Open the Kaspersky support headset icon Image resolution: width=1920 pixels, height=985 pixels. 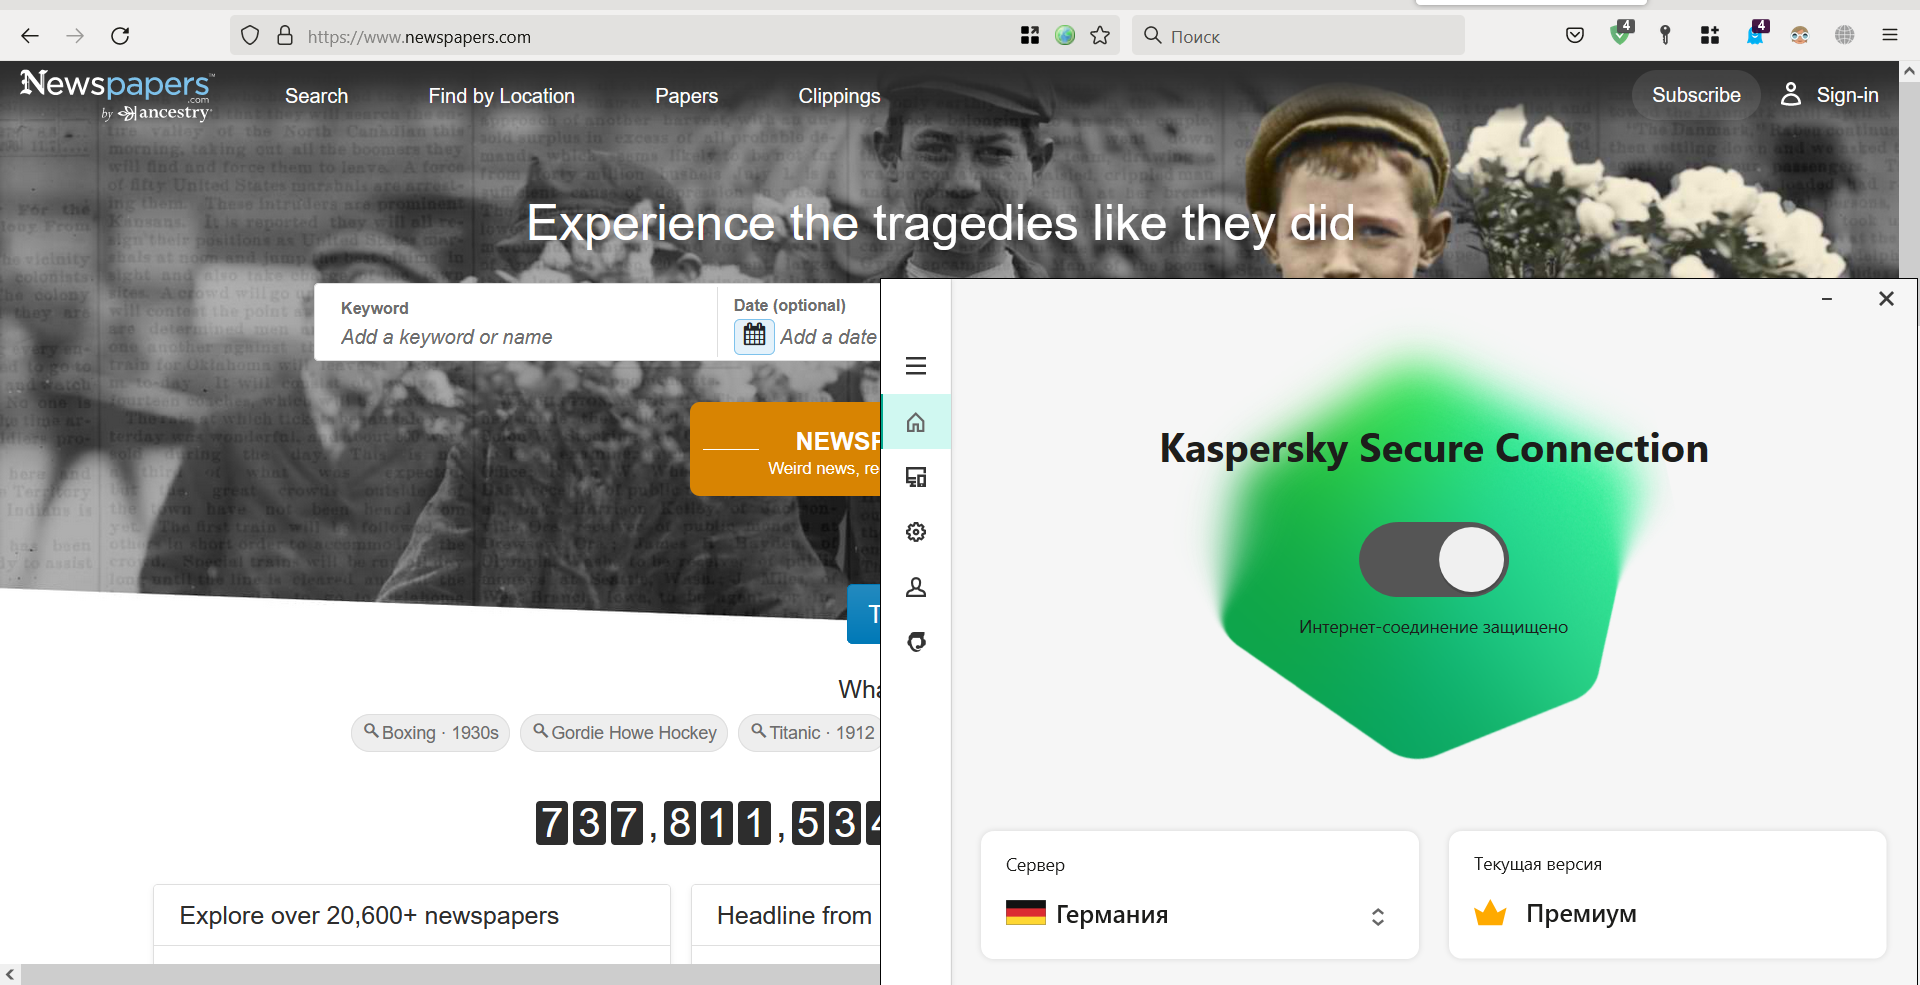915,642
